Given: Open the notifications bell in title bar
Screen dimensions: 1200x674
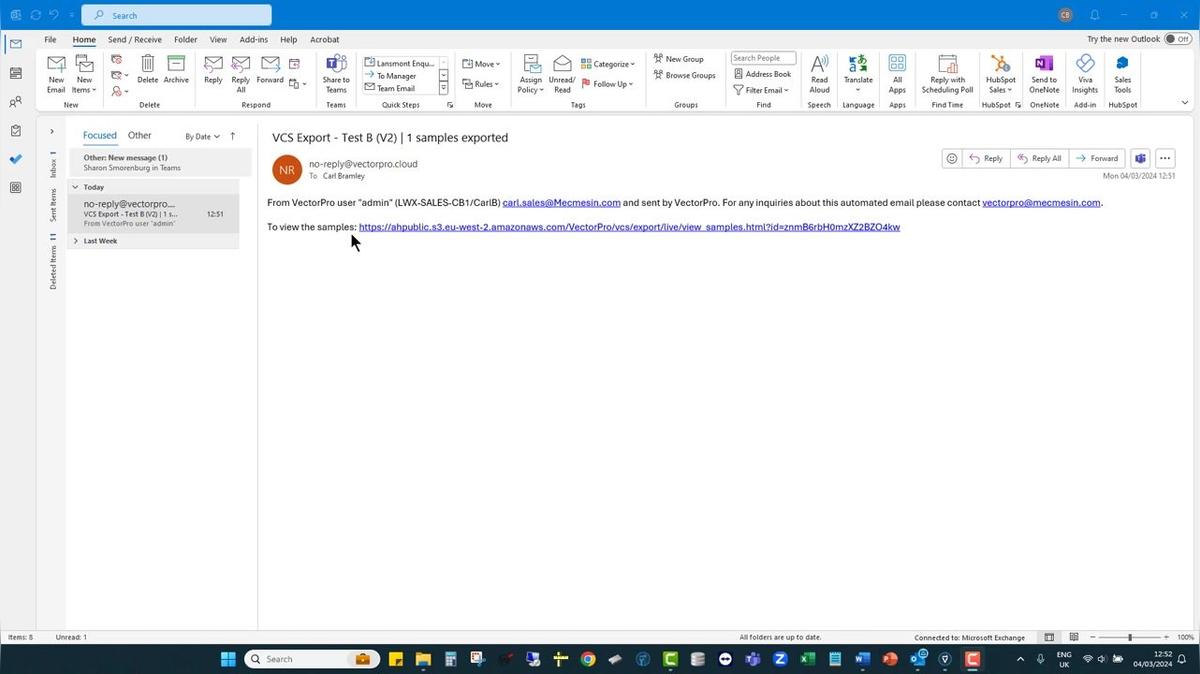Looking at the screenshot, I should (x=1095, y=15).
